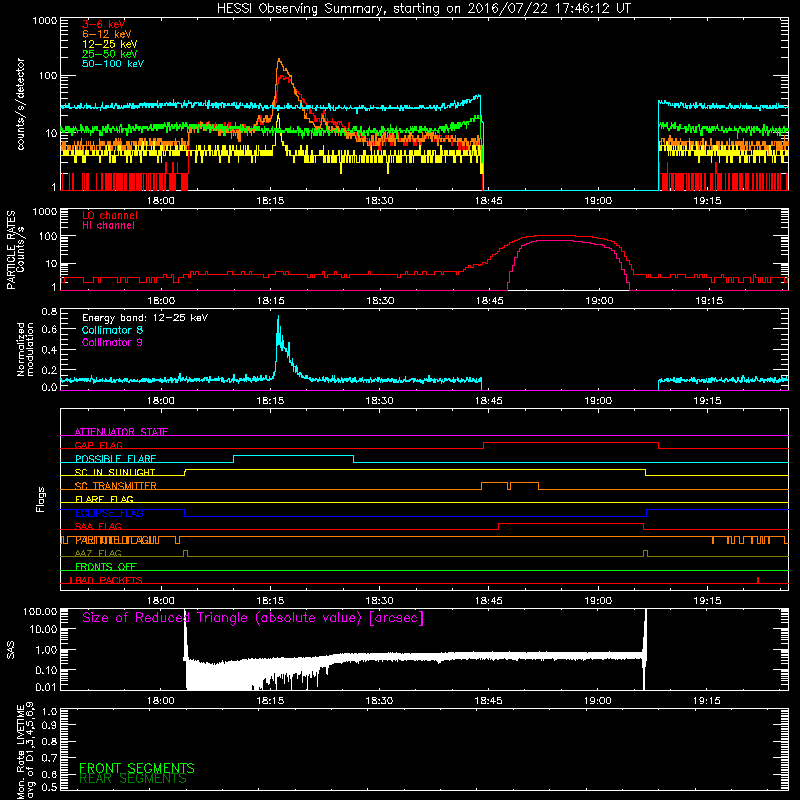Viewport: 800px width, 800px height.
Task: Select the SC TRANSMITTER flag label
Action: click(x=116, y=486)
